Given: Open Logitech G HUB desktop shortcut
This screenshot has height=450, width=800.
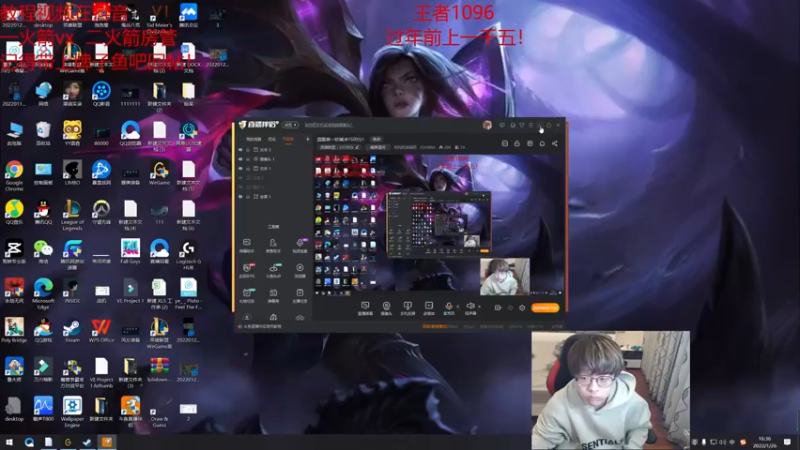Looking at the screenshot, I should (x=188, y=255).
